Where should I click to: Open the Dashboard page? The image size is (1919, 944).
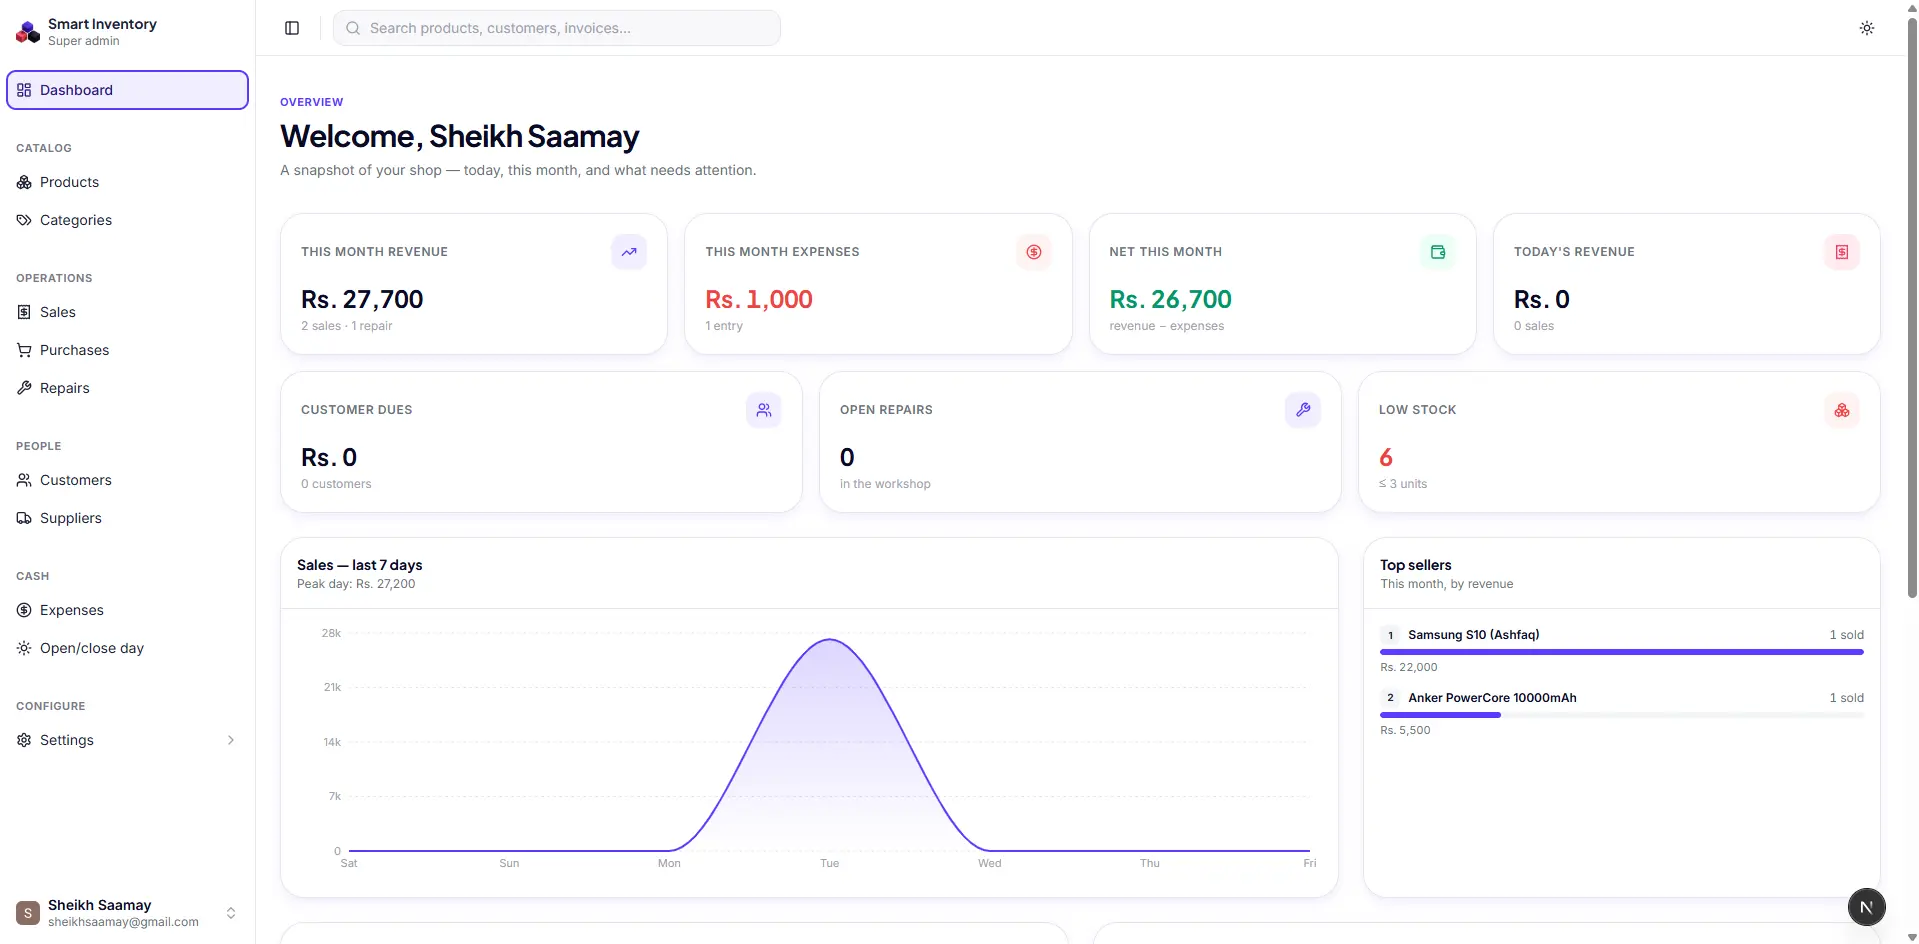pos(127,90)
